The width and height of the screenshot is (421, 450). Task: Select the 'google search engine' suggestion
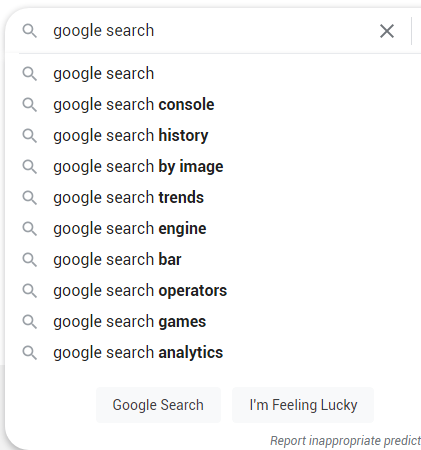213,229
